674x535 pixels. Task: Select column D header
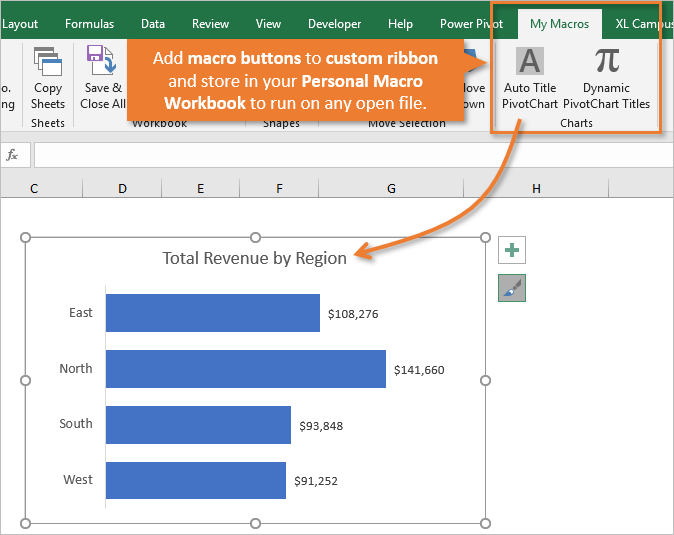point(123,188)
